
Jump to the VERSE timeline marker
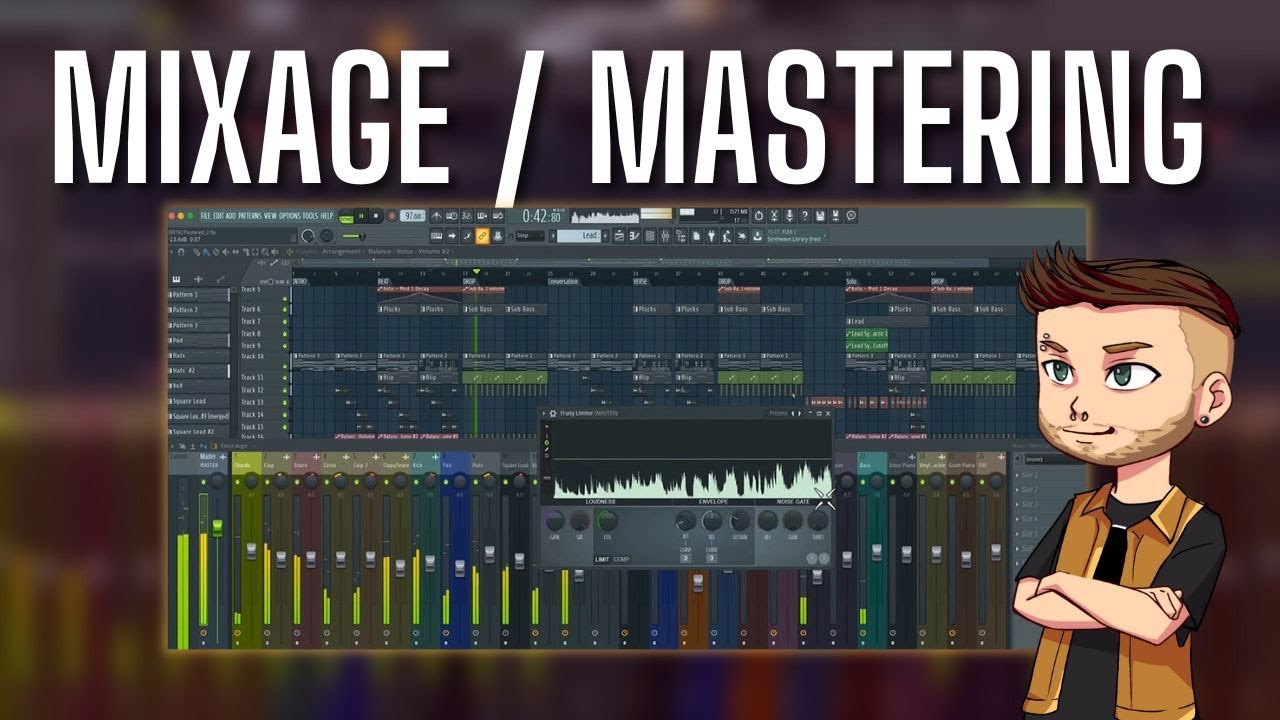click(640, 282)
